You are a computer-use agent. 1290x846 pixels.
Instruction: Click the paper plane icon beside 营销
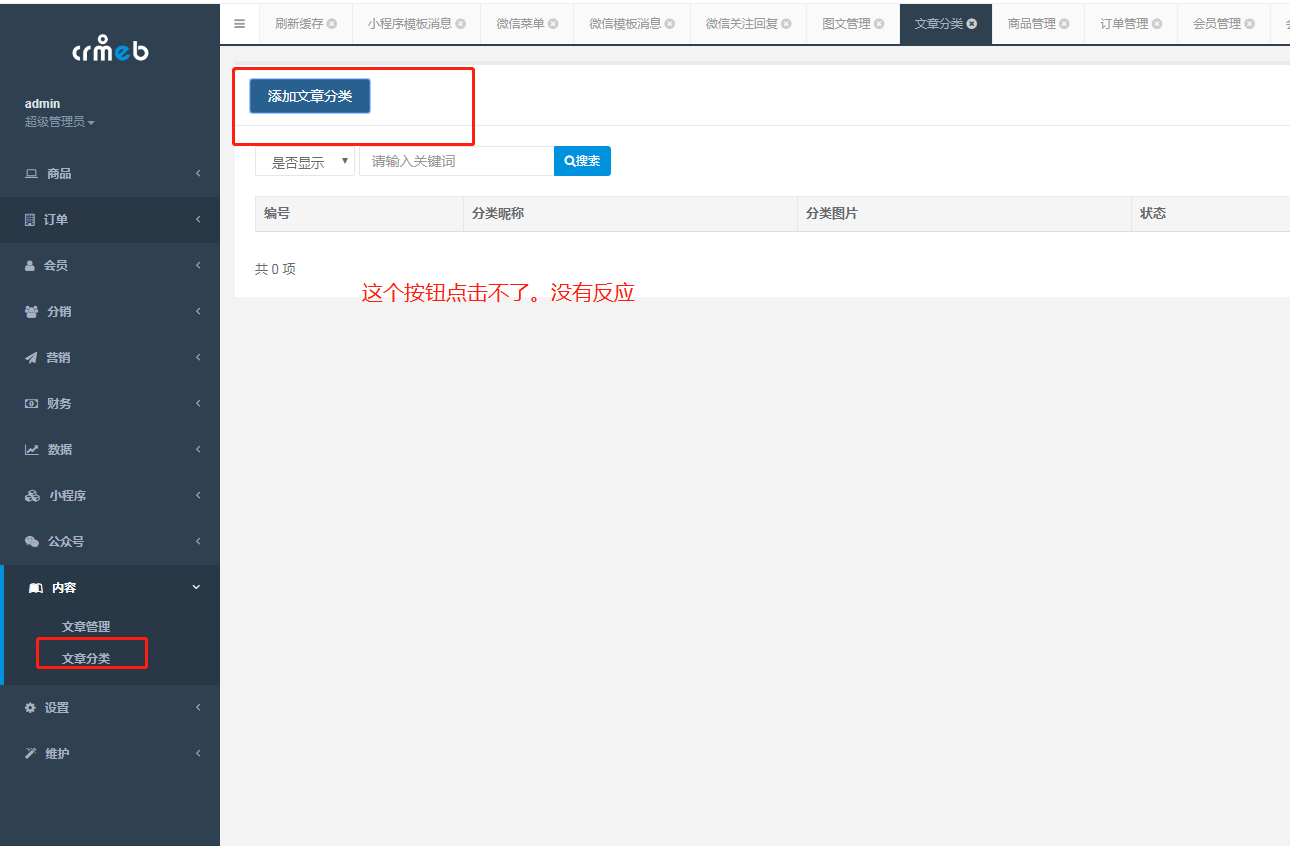[x=31, y=358]
